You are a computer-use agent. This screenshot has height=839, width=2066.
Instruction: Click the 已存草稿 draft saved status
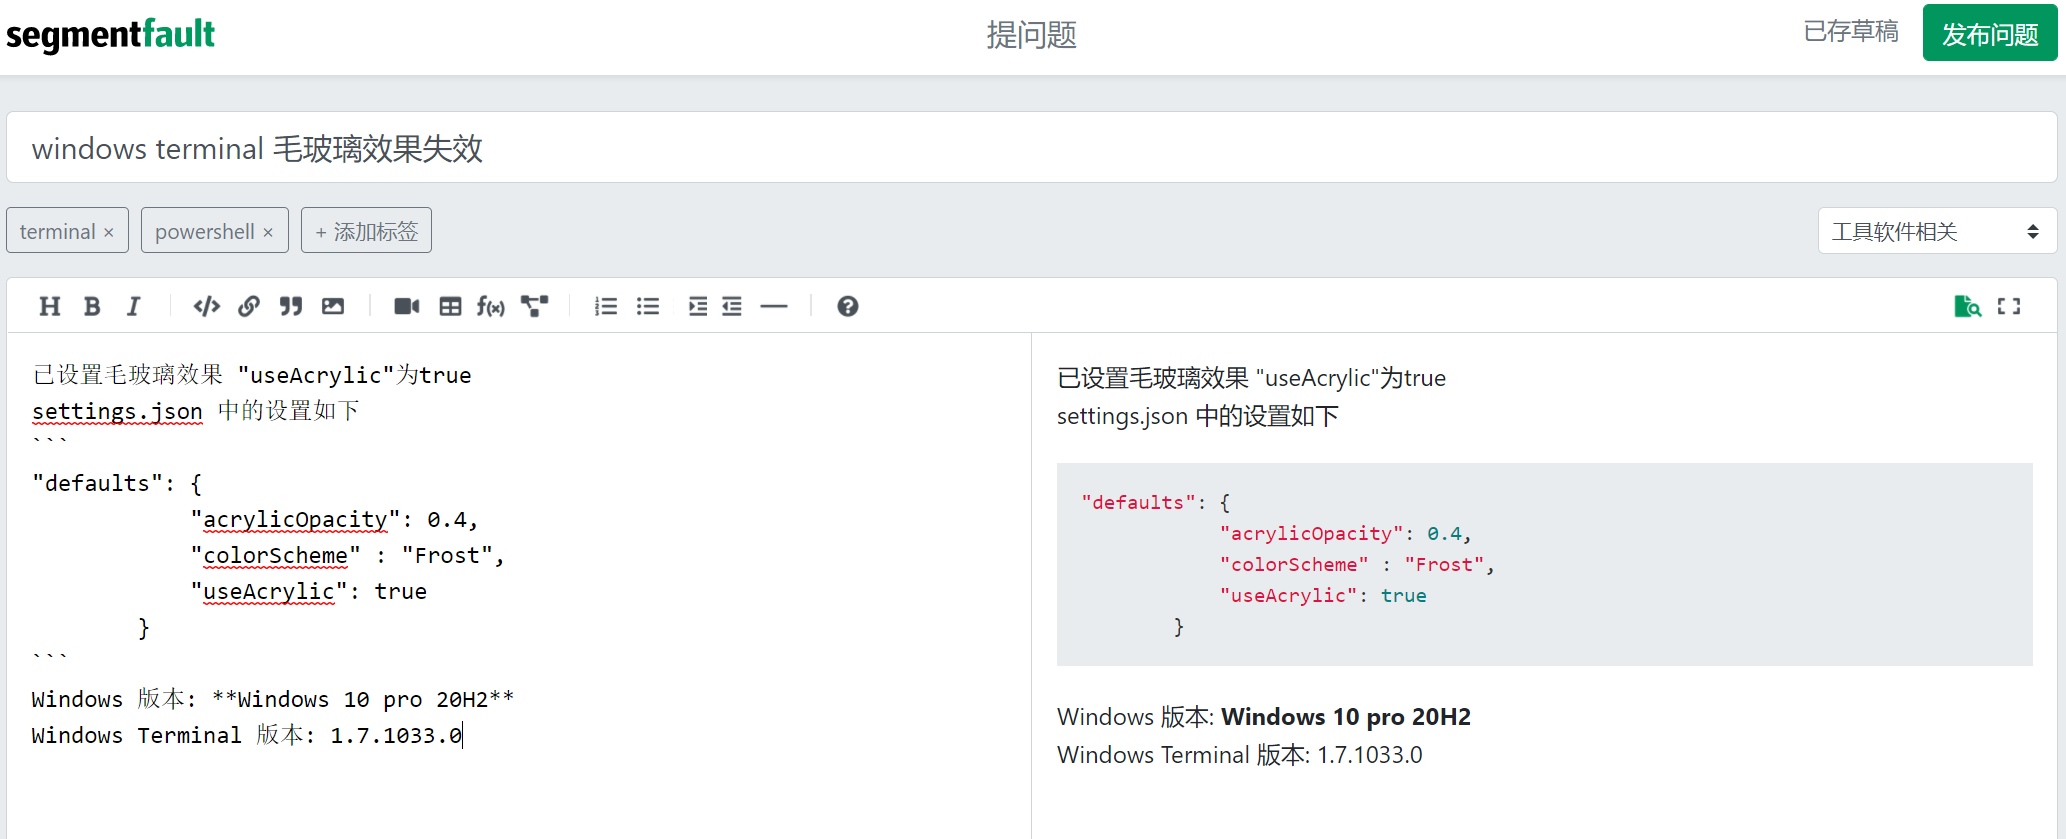[1851, 32]
